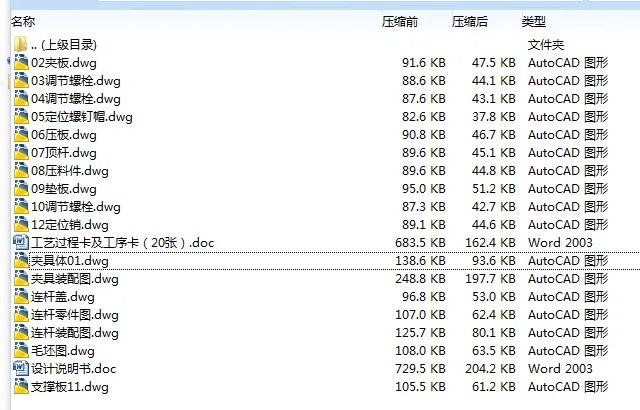
Task: Select 工艺过程卡及工序卡（20张）.doc file name
Action: 122,242
